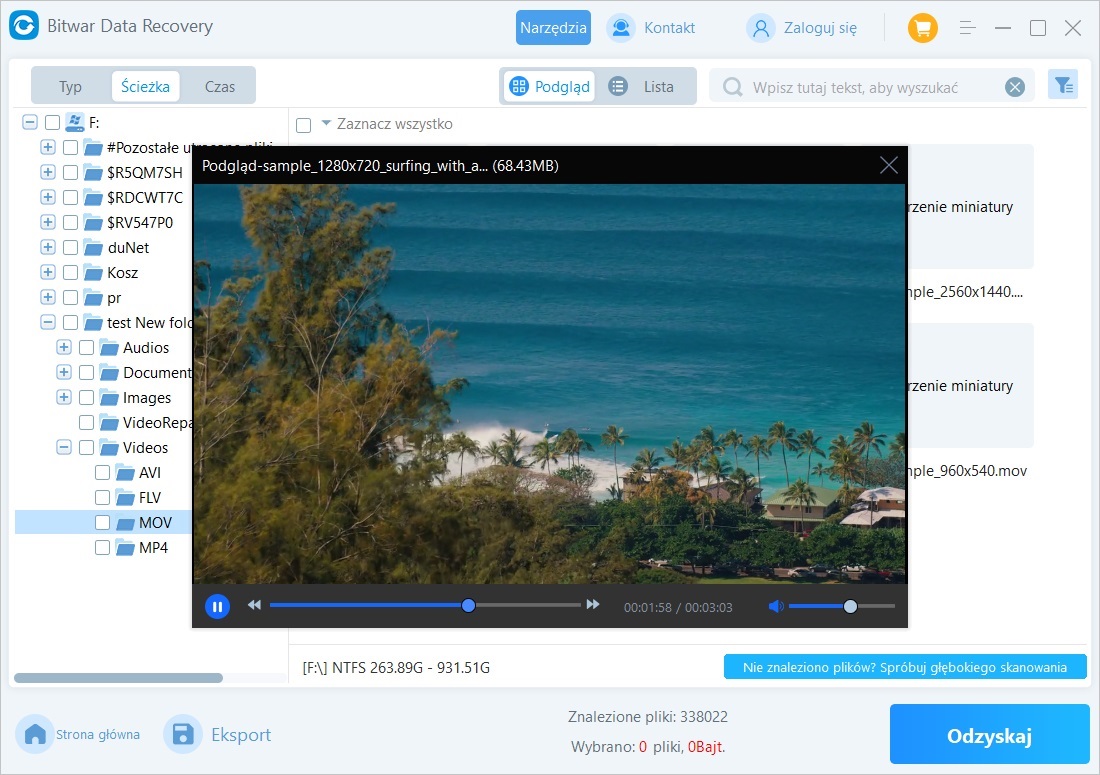This screenshot has height=775, width=1100.
Task: Open the filter options icon
Action: 1062,86
